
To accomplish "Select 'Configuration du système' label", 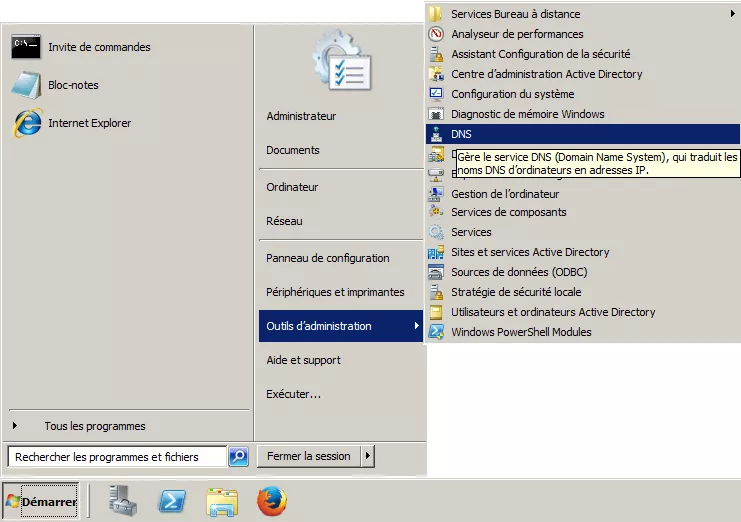I will point(513,94).
